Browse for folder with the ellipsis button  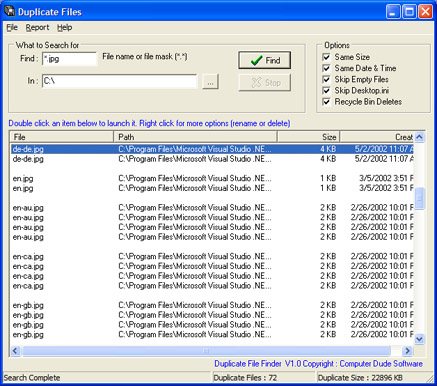[210, 82]
